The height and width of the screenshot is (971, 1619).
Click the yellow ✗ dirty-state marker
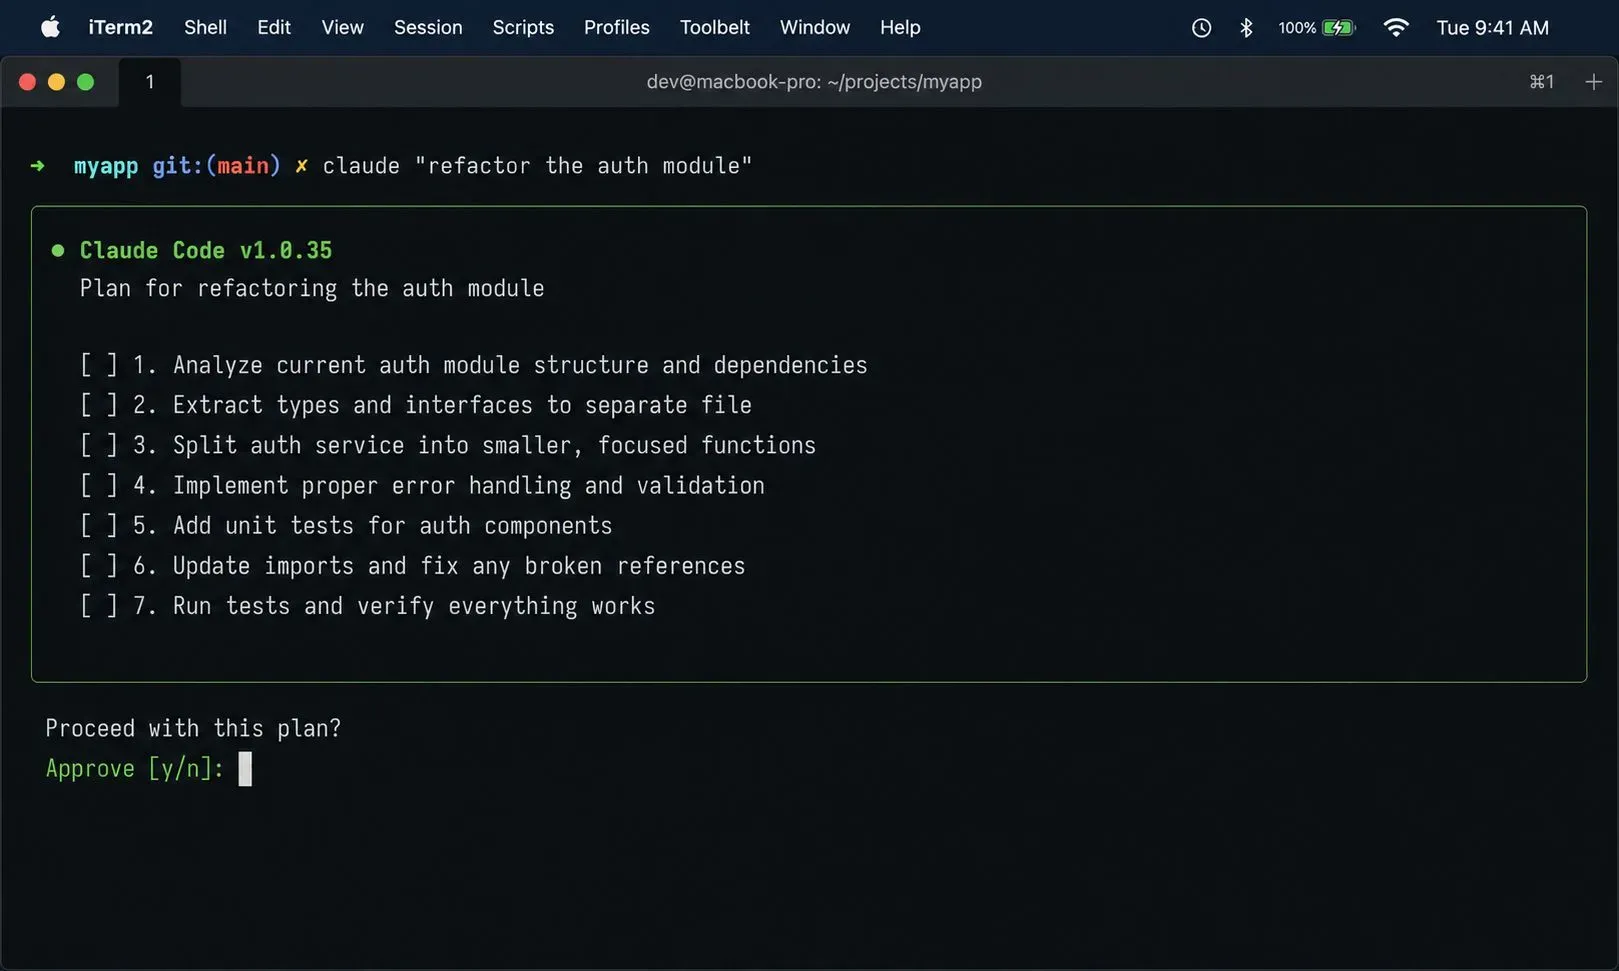point(301,166)
